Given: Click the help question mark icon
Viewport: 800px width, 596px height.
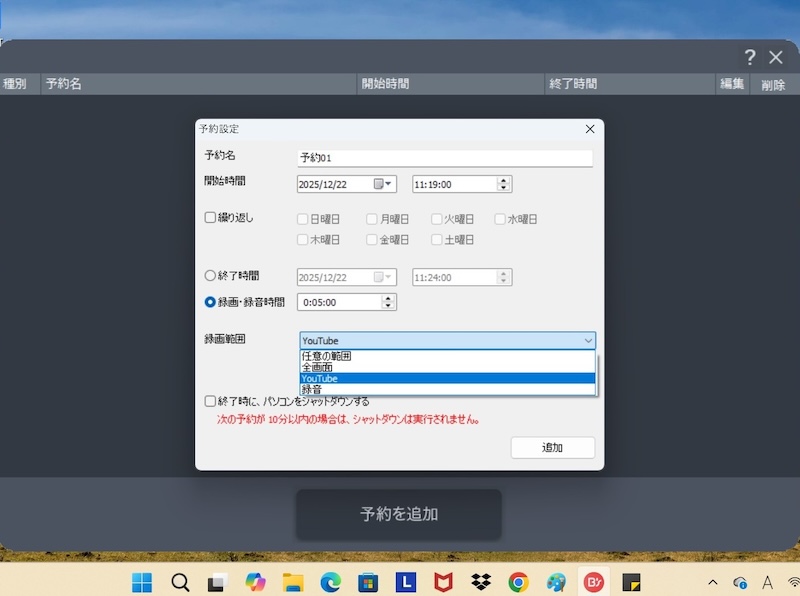Looking at the screenshot, I should coord(749,57).
